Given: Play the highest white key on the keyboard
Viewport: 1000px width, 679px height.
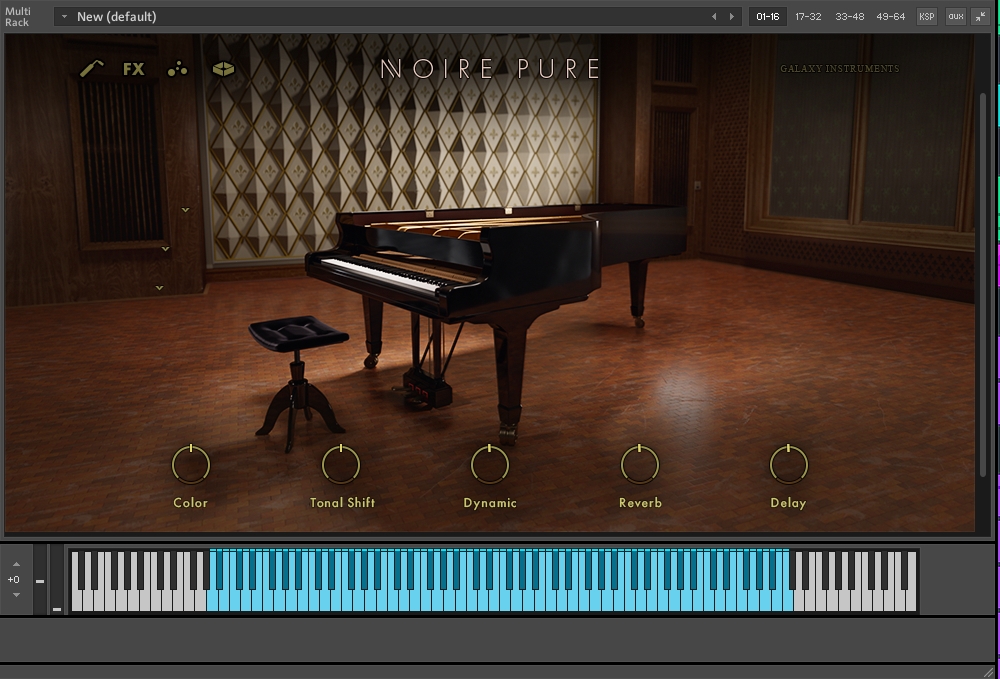Looking at the screenshot, I should pyautogui.click(x=911, y=601).
